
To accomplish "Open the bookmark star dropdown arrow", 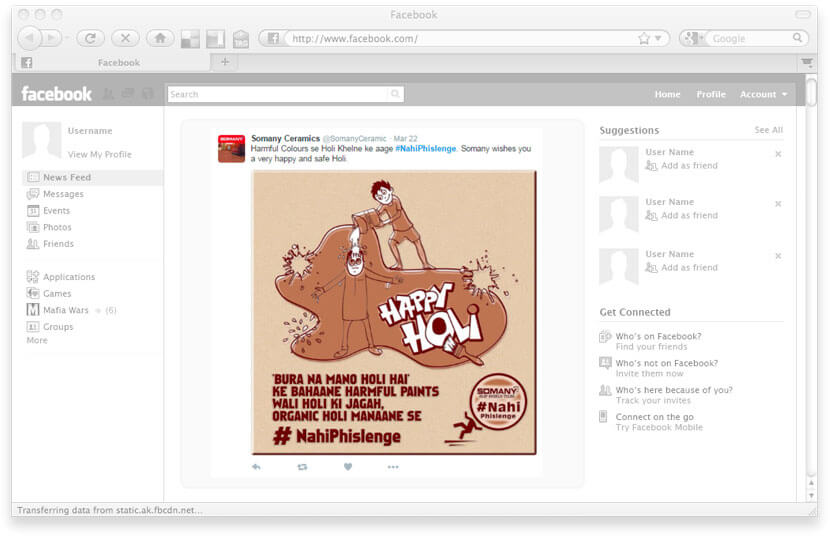I will point(658,38).
